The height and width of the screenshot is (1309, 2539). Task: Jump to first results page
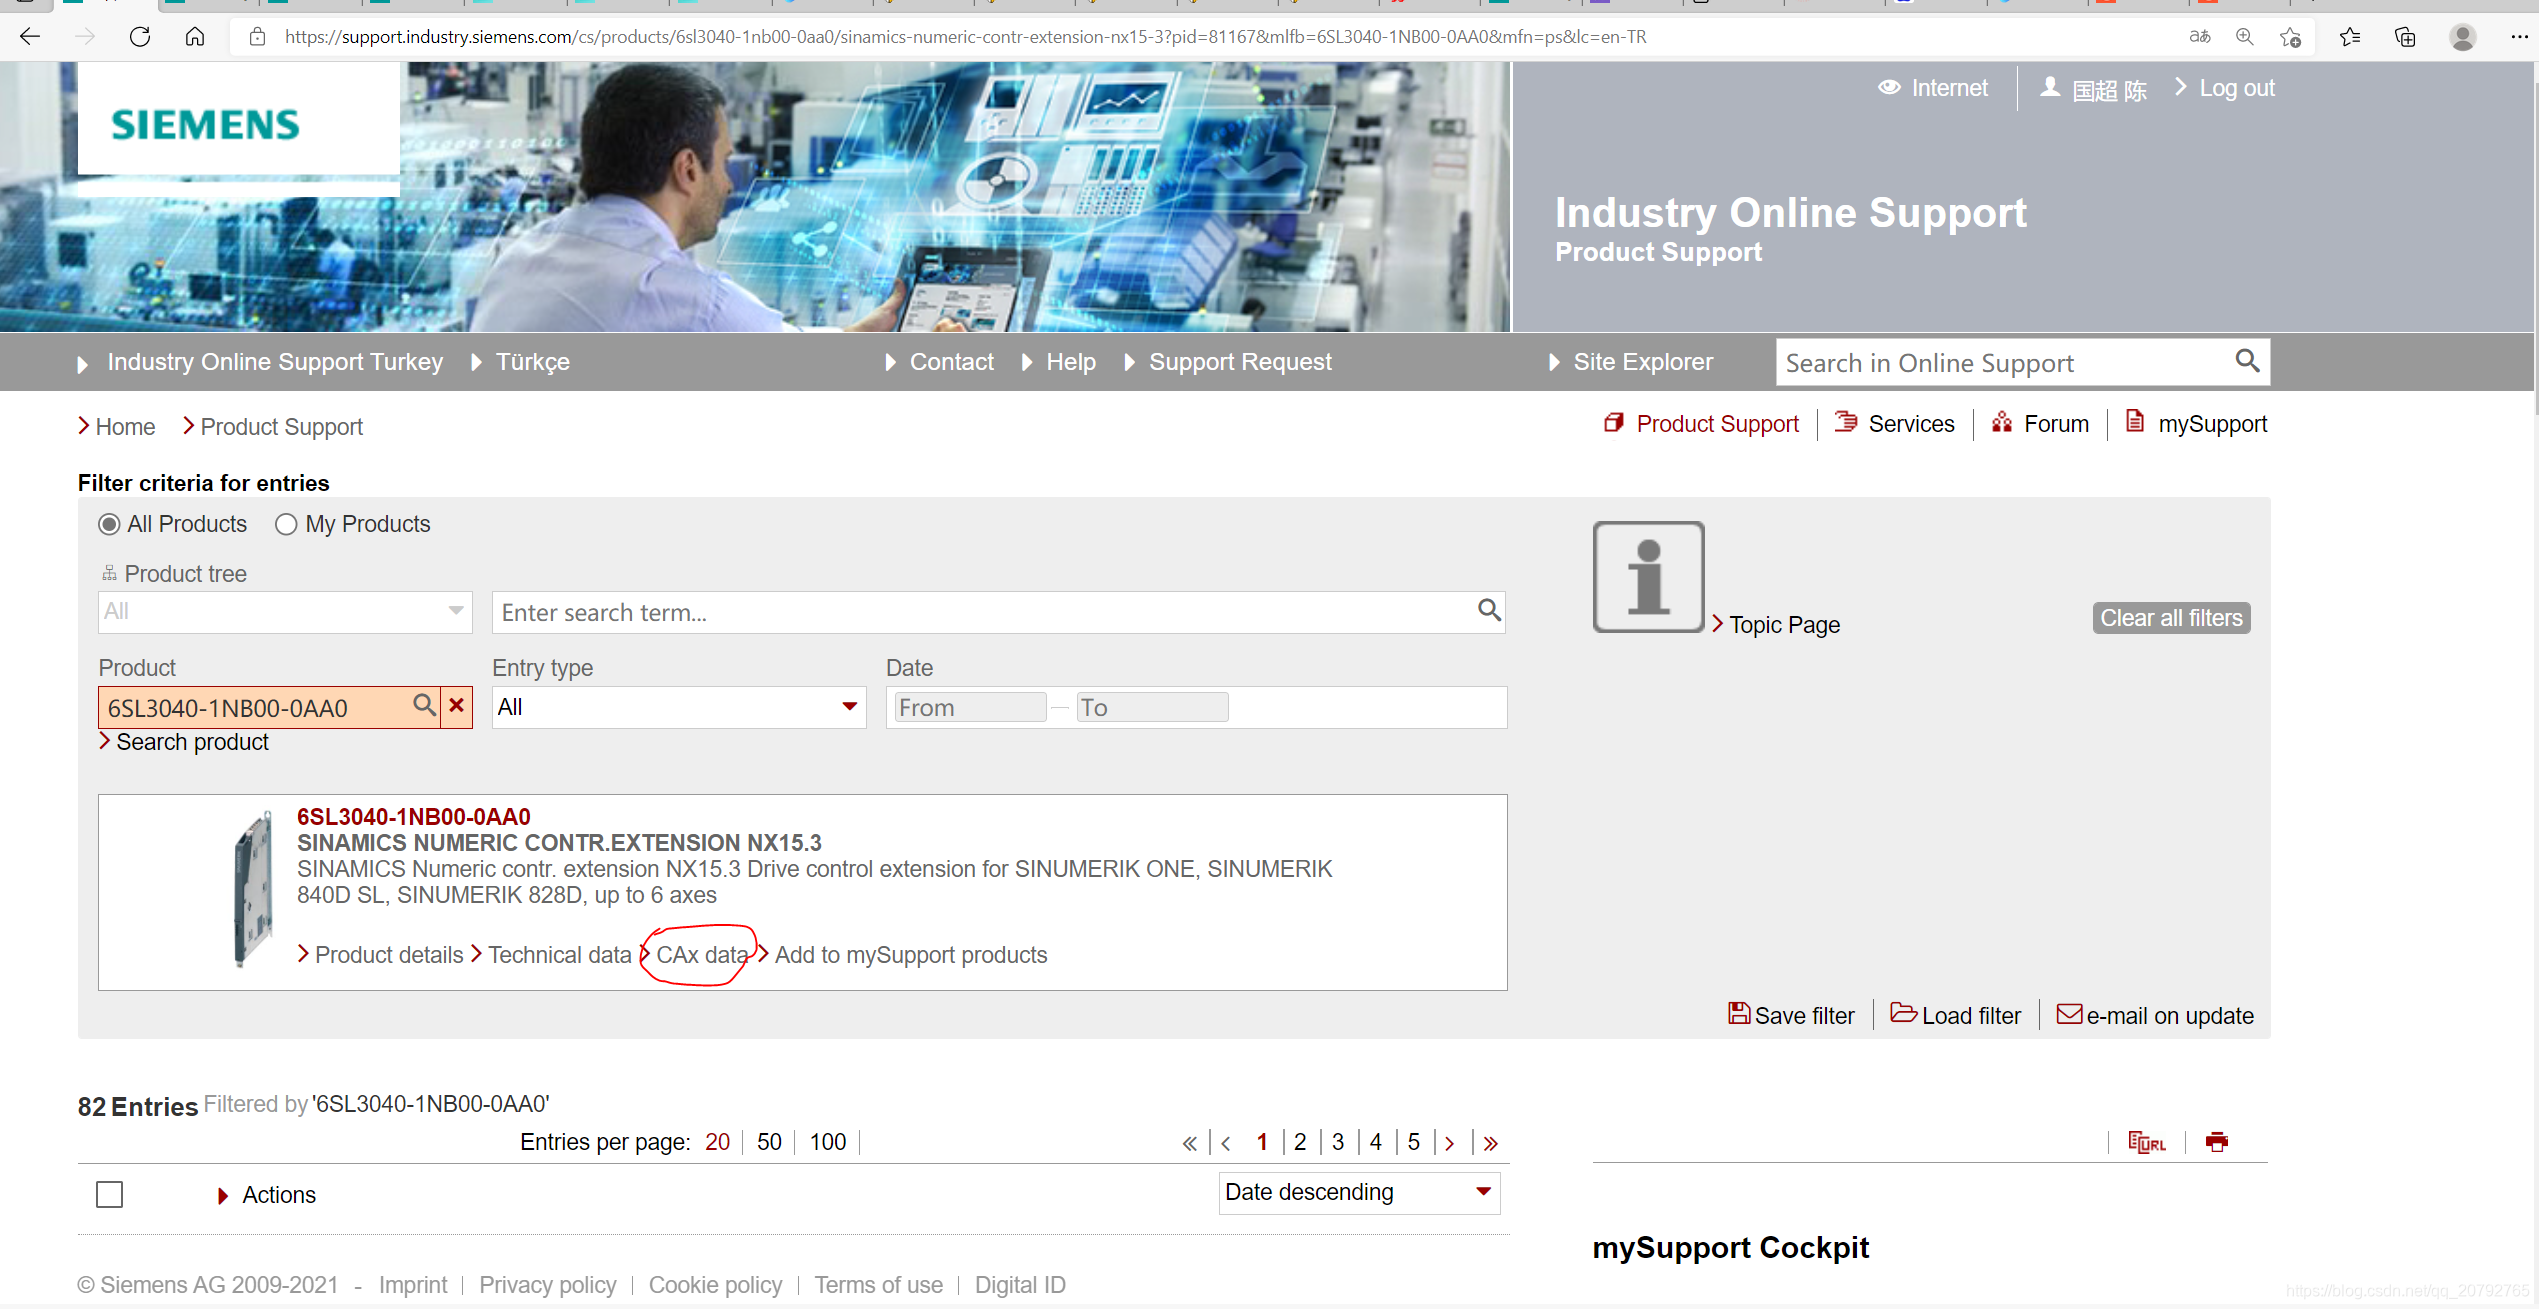[1189, 1143]
